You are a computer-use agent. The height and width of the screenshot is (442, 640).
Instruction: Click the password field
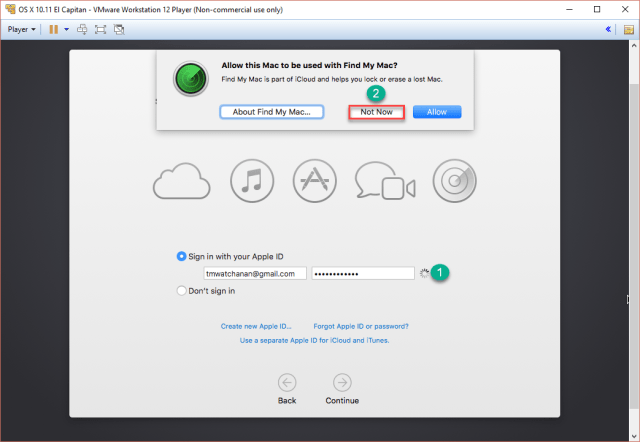click(x=363, y=273)
